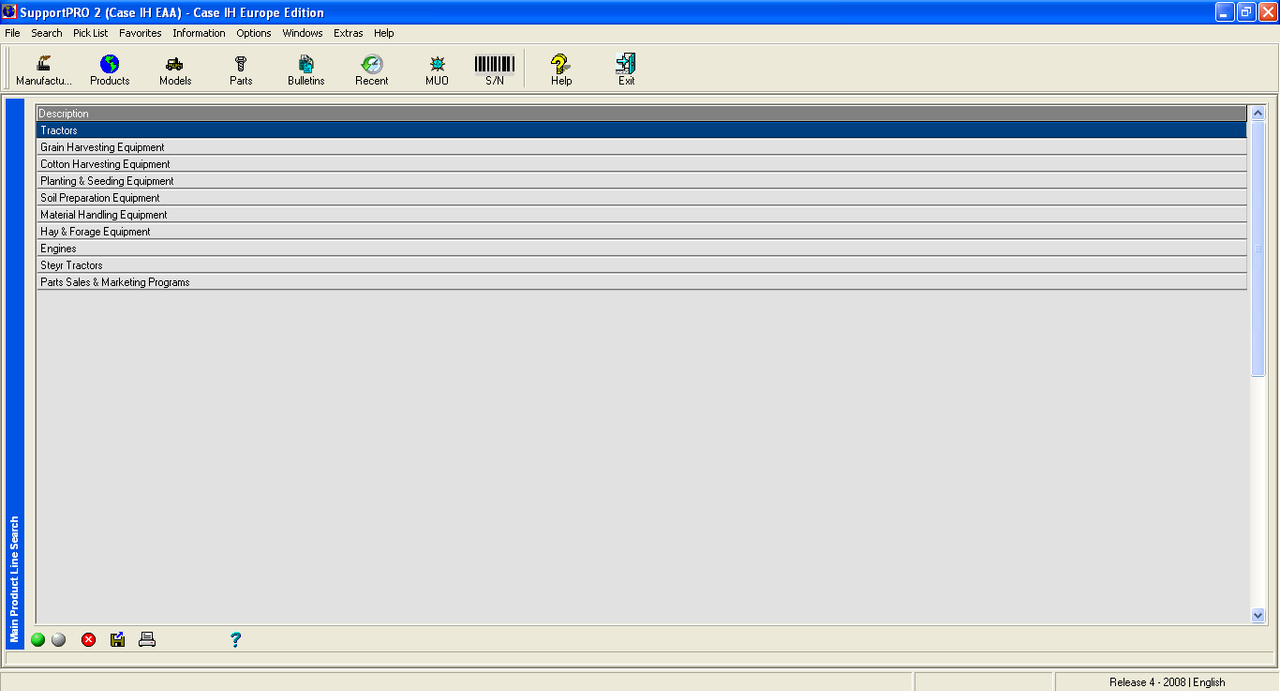1280x691 pixels.
Task: Click the scrollbar down arrow
Action: pyautogui.click(x=1258, y=616)
